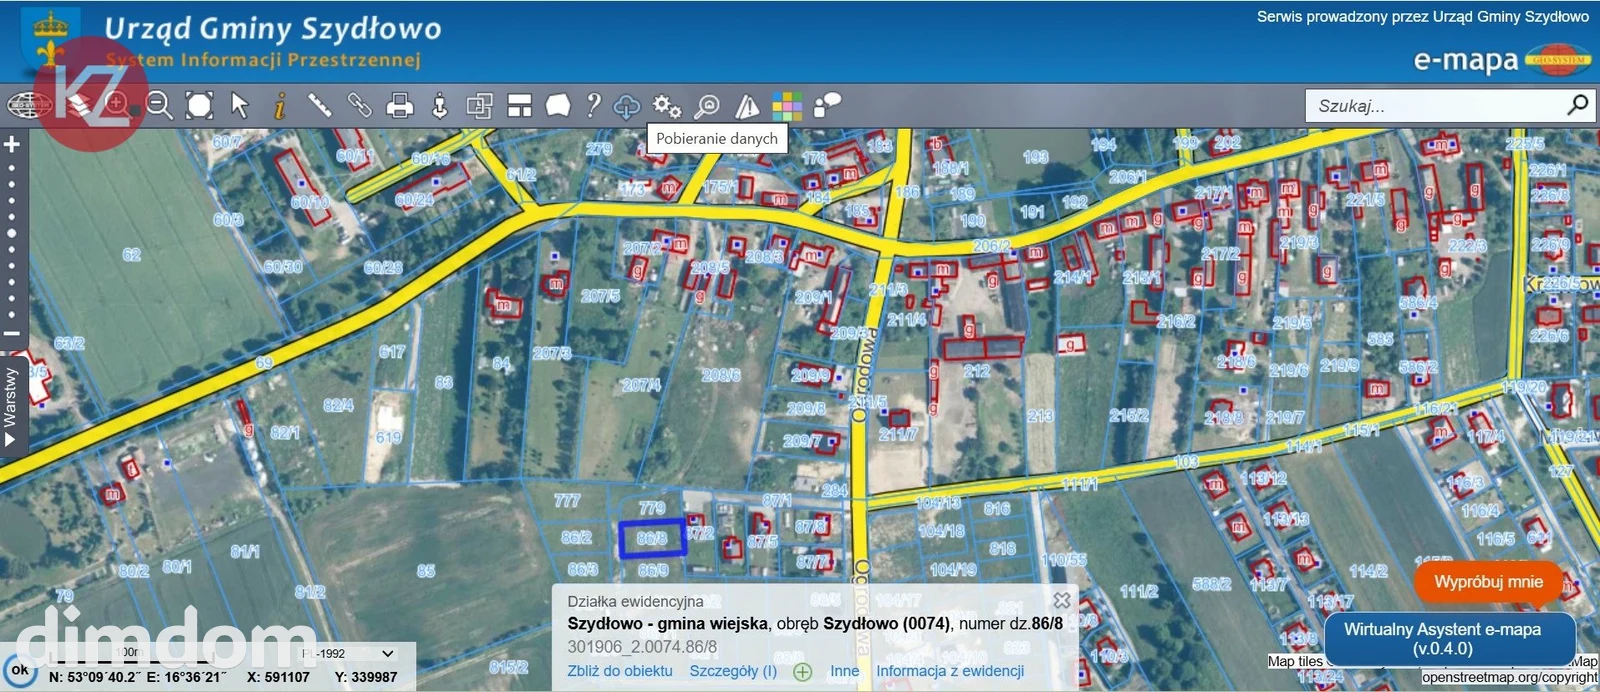Screen dimensions: 1600x692
Task: Choose the ruler measurement tool
Action: tap(319, 105)
